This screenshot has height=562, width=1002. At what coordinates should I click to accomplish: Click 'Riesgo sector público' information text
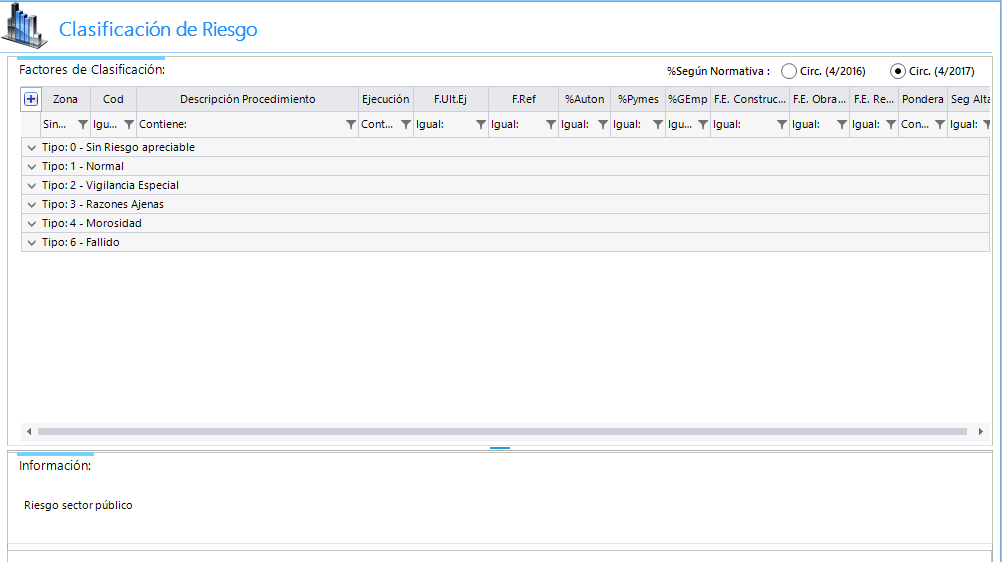coord(78,505)
